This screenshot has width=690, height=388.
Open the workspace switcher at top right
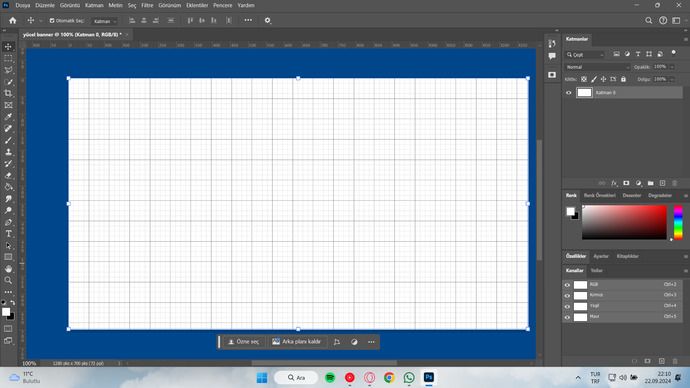(x=676, y=20)
